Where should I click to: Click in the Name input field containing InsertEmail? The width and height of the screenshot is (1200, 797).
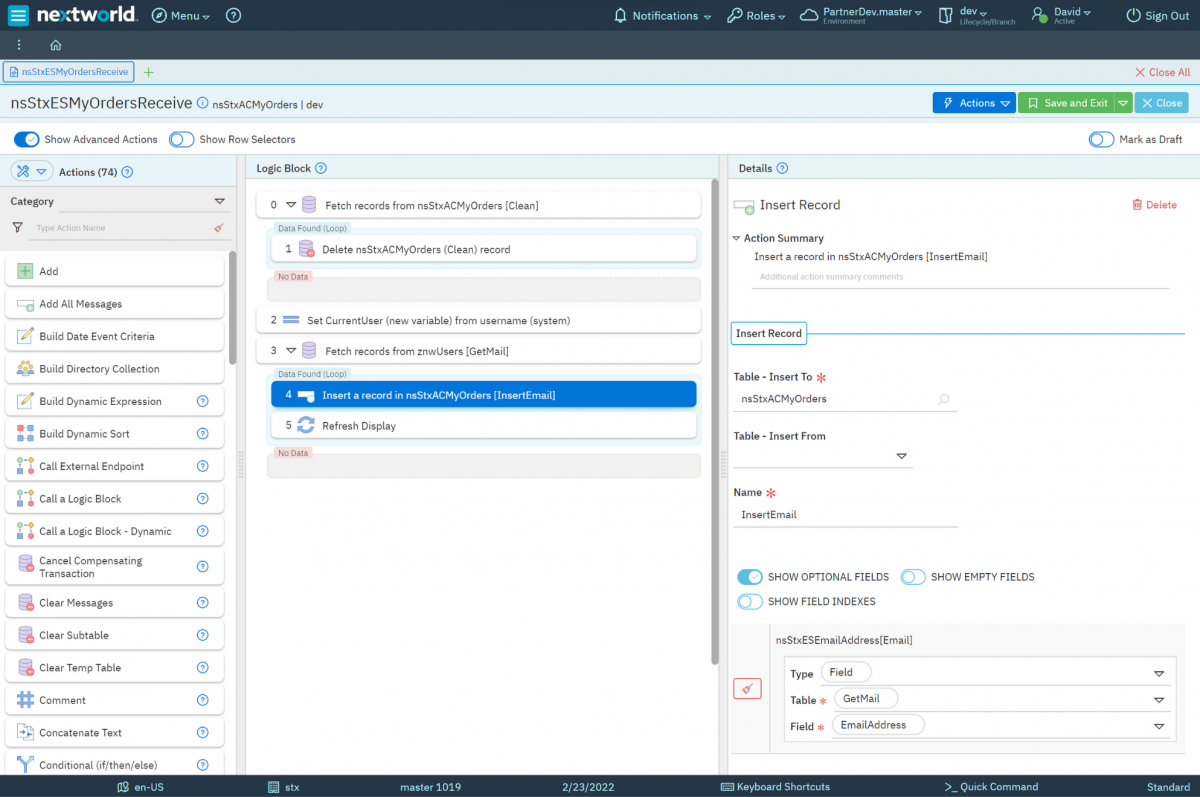pos(845,515)
